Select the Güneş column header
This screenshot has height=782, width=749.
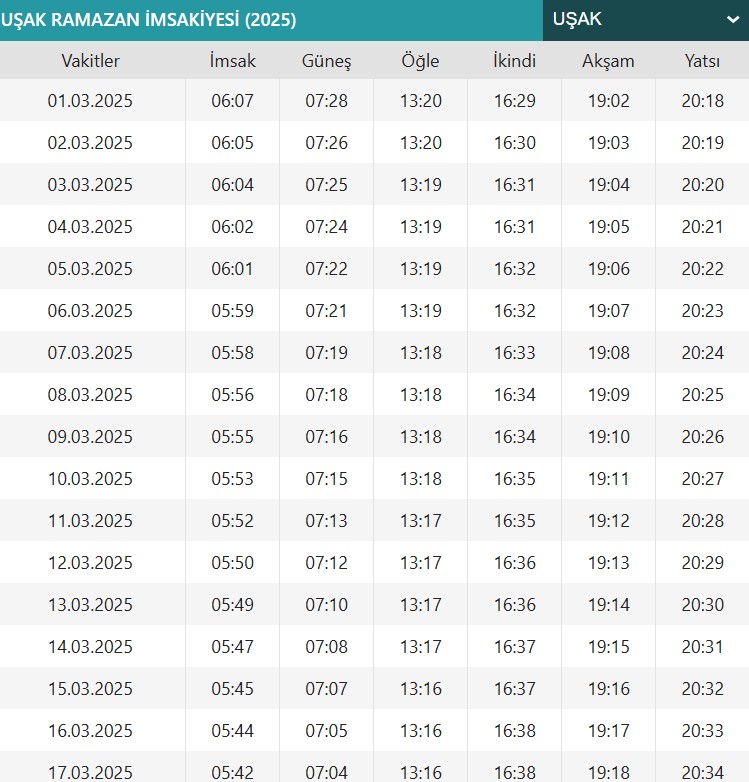(x=327, y=61)
